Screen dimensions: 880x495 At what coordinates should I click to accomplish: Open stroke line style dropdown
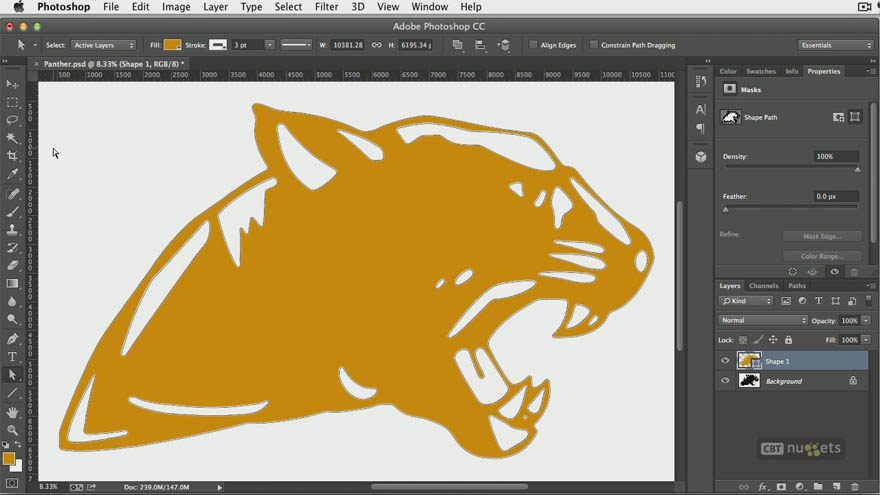coord(296,45)
